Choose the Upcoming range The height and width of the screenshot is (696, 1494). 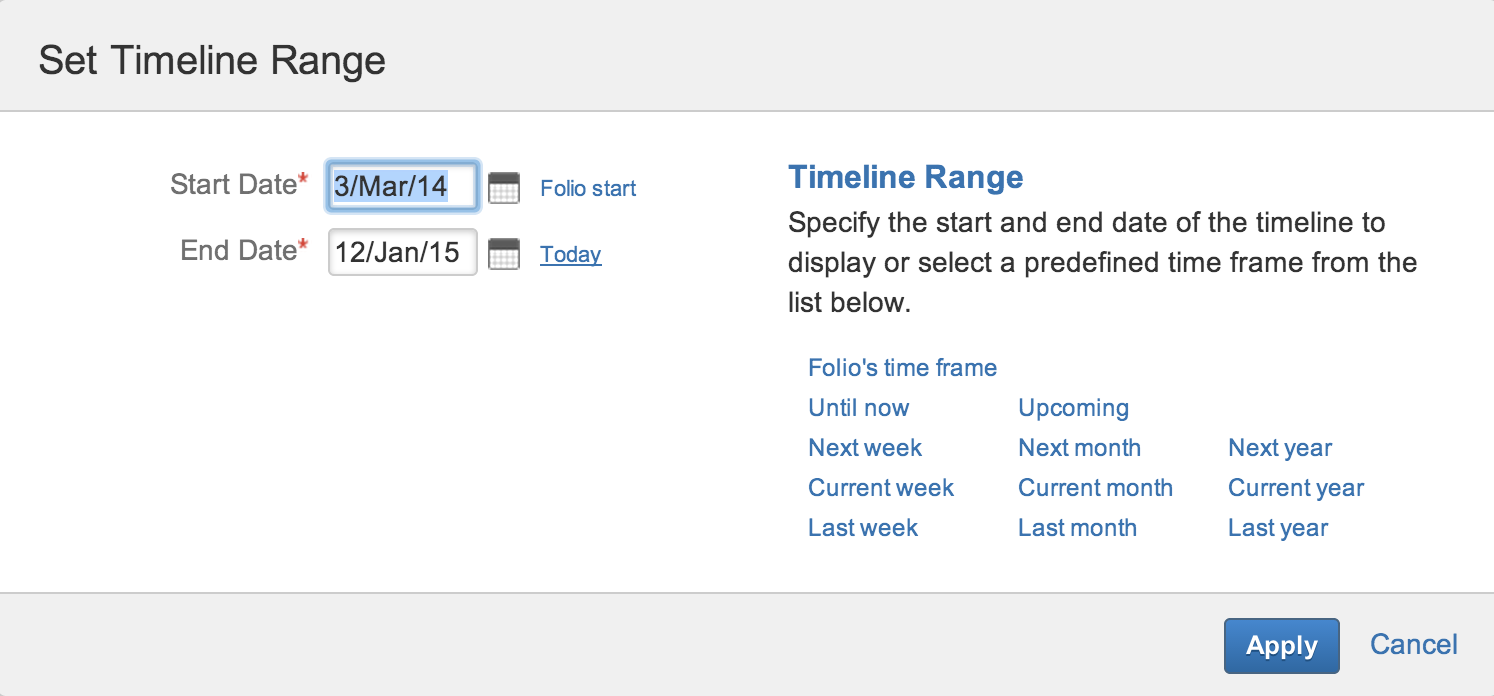[1073, 408]
